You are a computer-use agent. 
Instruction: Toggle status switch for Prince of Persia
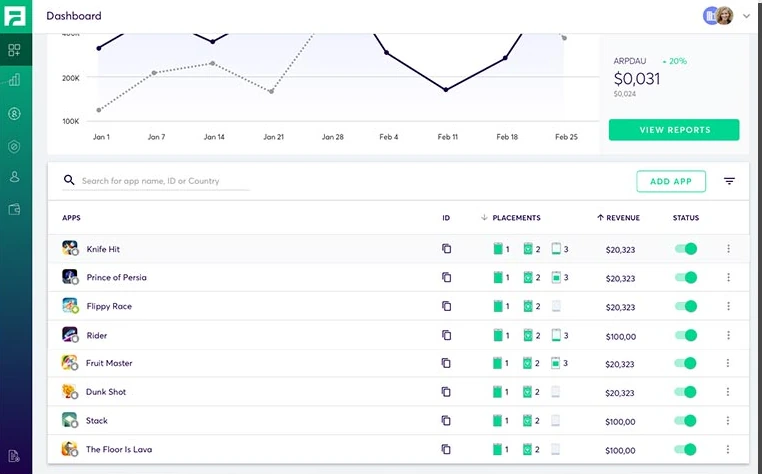click(x=686, y=277)
